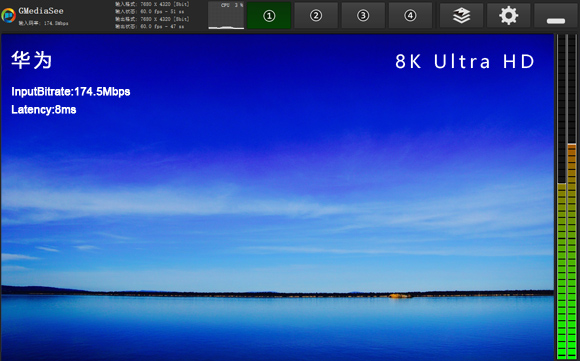Click the input format 7680 X 4320 line
The width and height of the screenshot is (580, 361).
152,4
